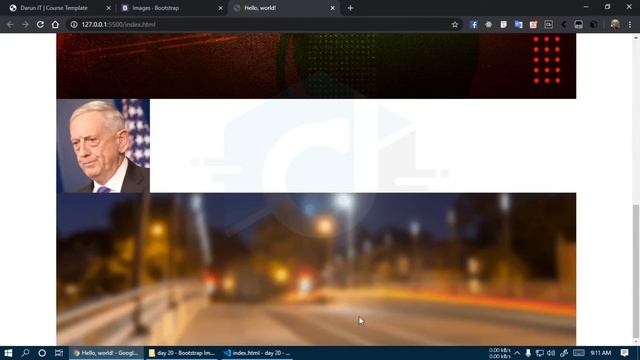Image resolution: width=640 pixels, height=360 pixels.
Task: Close the Images Bootstrap tab
Action: [220, 8]
